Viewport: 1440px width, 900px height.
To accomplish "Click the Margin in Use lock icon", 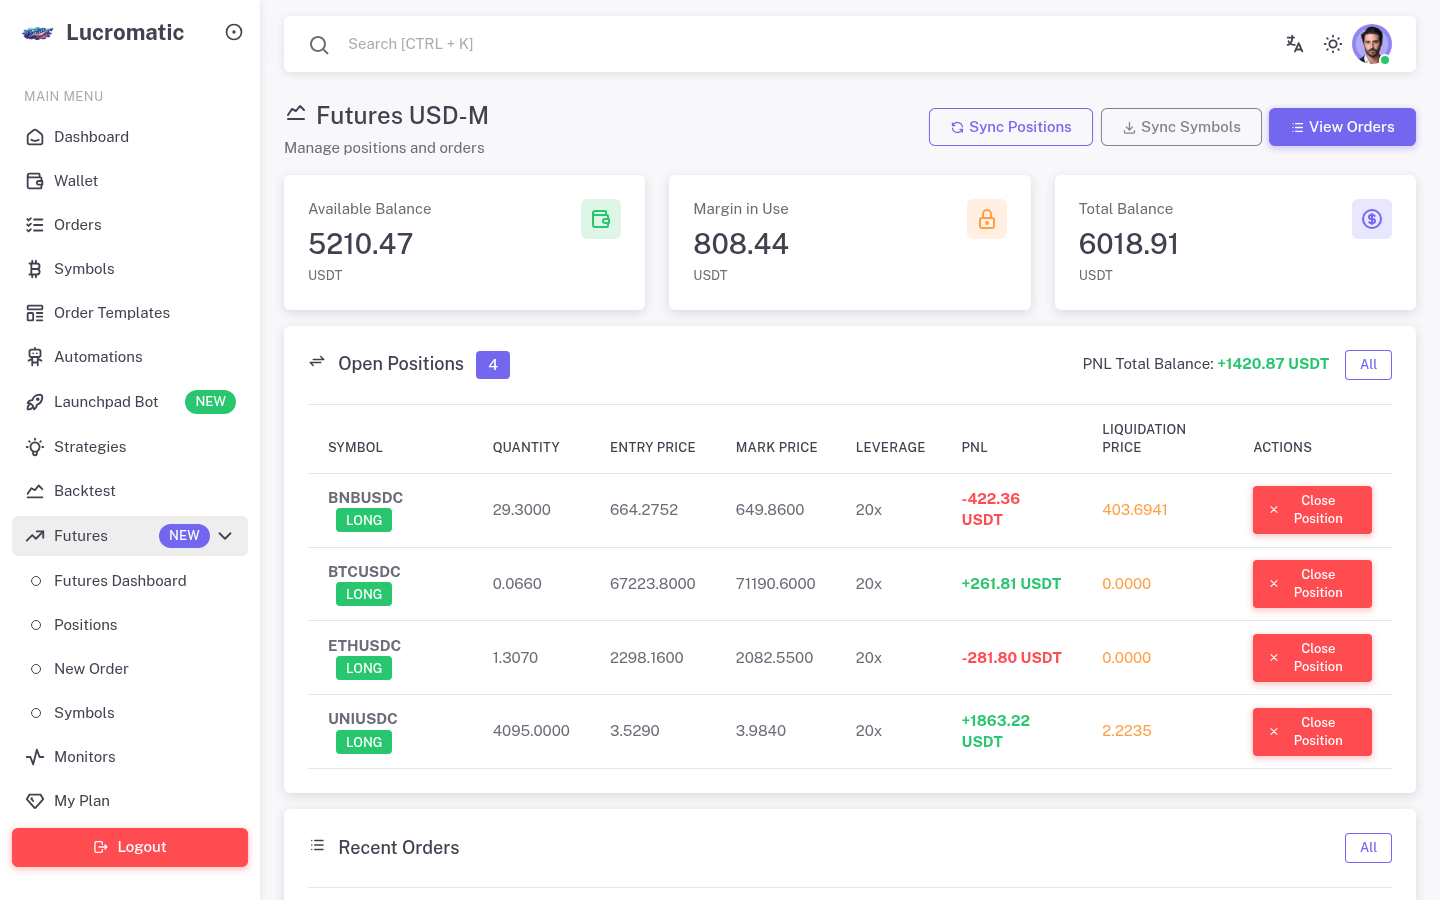I will point(986,219).
